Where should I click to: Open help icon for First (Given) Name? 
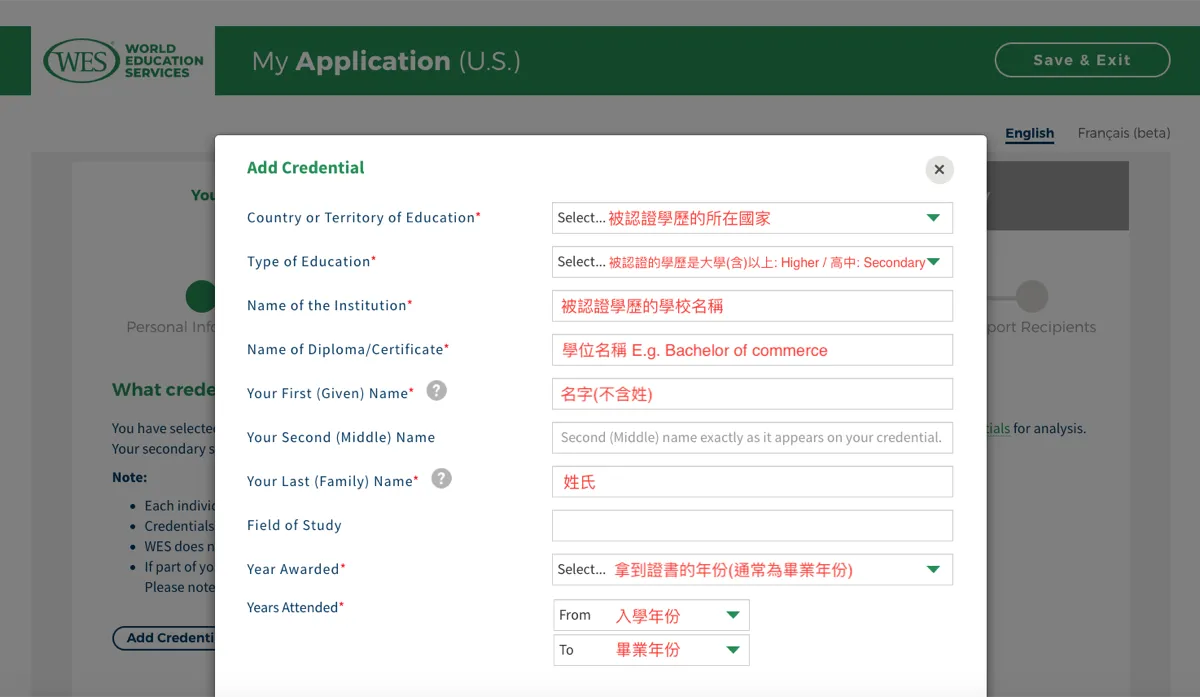[x=436, y=391]
